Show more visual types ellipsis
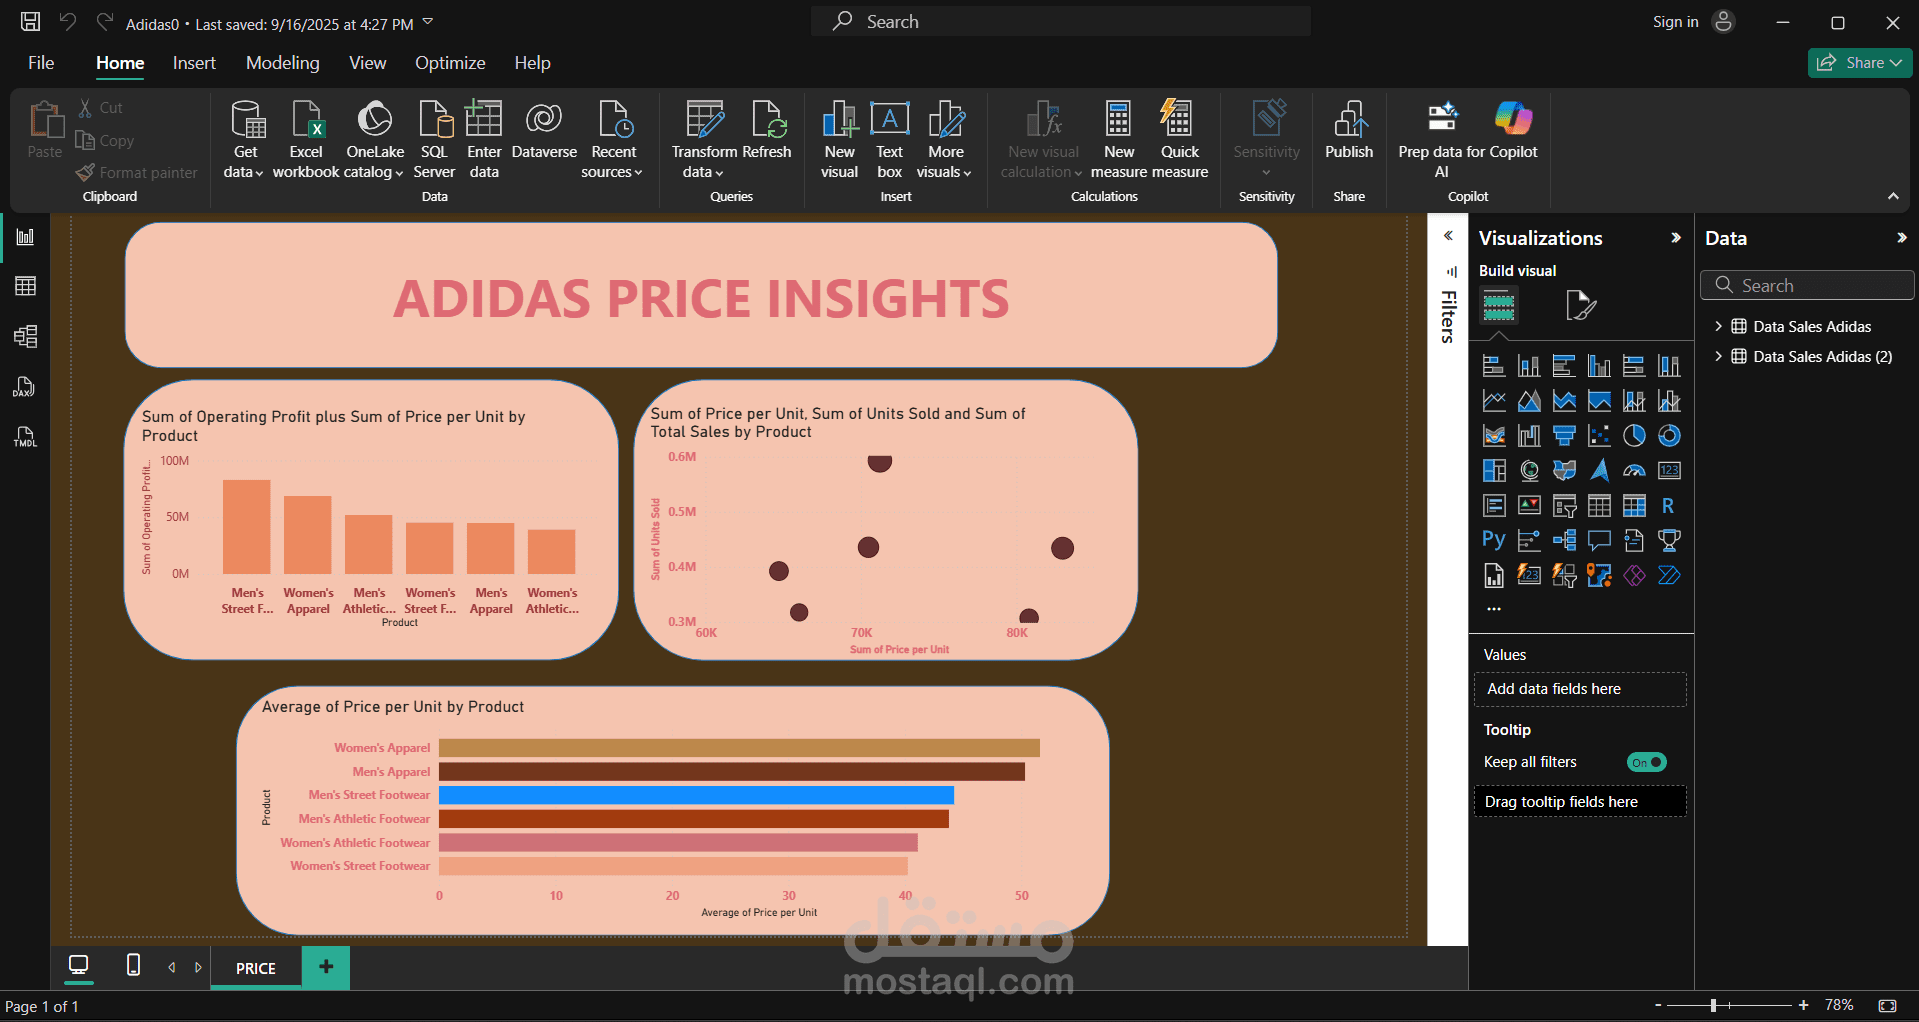Image resolution: width=1919 pixels, height=1022 pixels. click(1493, 608)
